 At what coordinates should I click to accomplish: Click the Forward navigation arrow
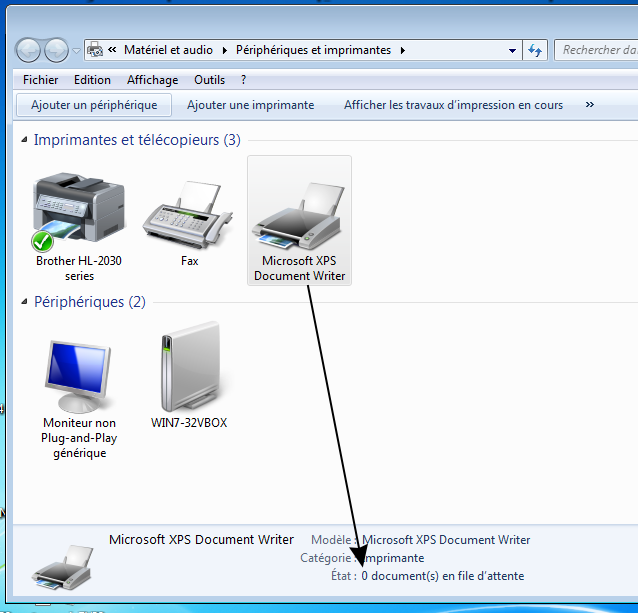click(x=56, y=49)
